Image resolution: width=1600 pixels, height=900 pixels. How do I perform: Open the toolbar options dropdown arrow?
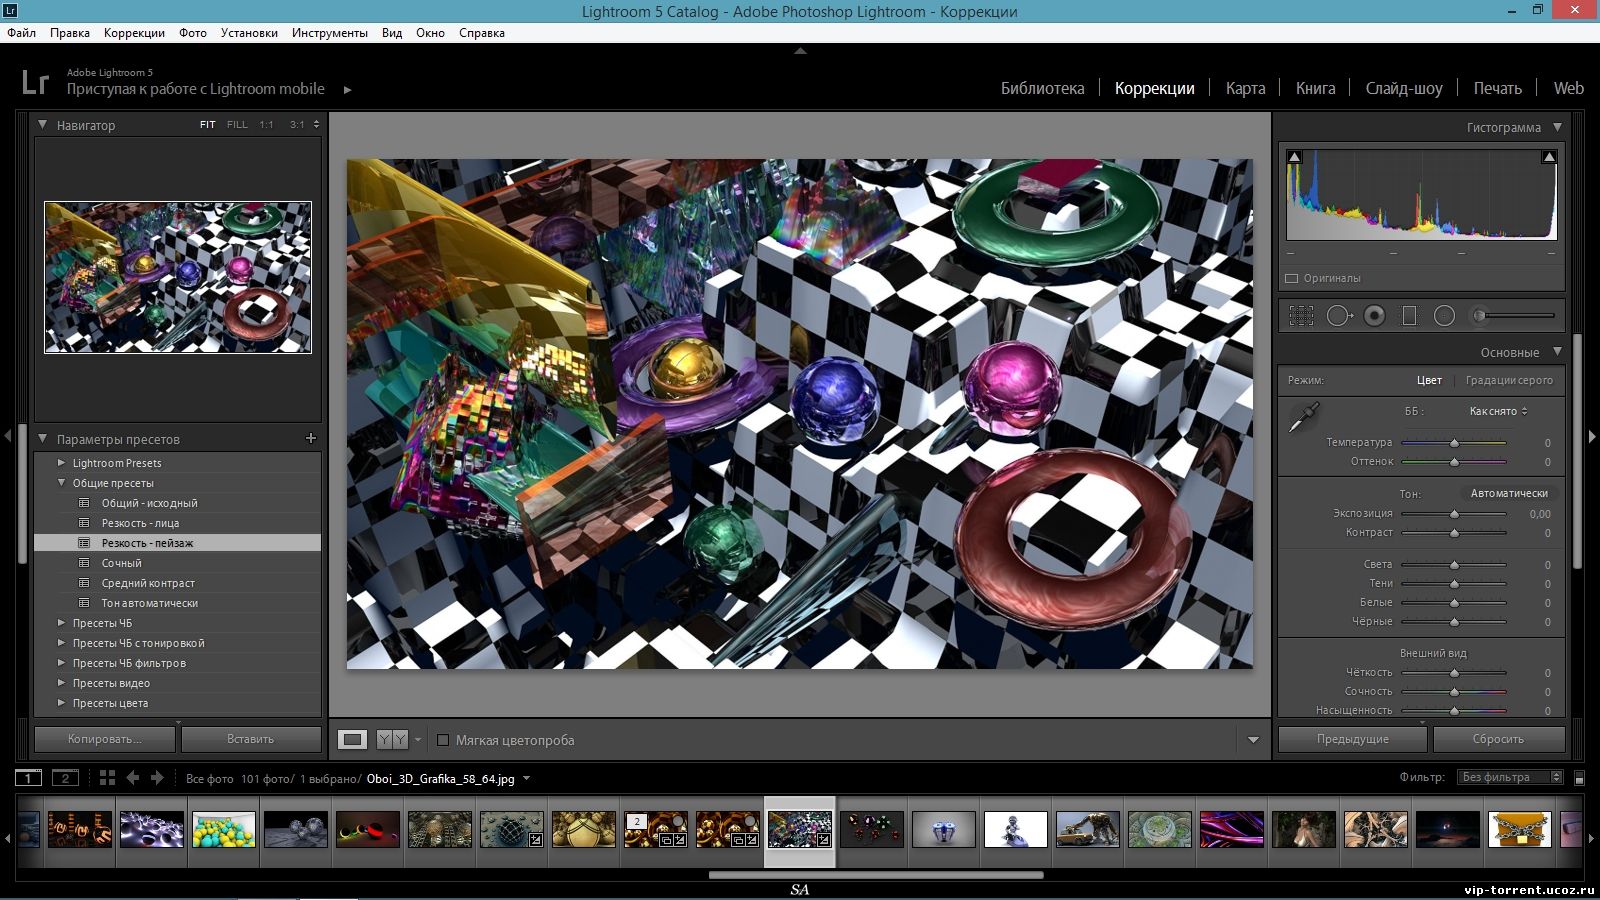[1253, 740]
